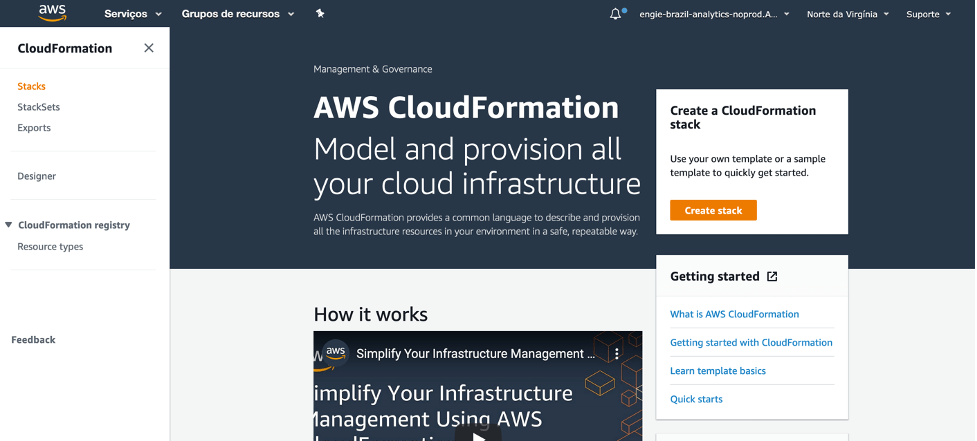
Task: Go to Exports in sidebar
Action: [34, 128]
